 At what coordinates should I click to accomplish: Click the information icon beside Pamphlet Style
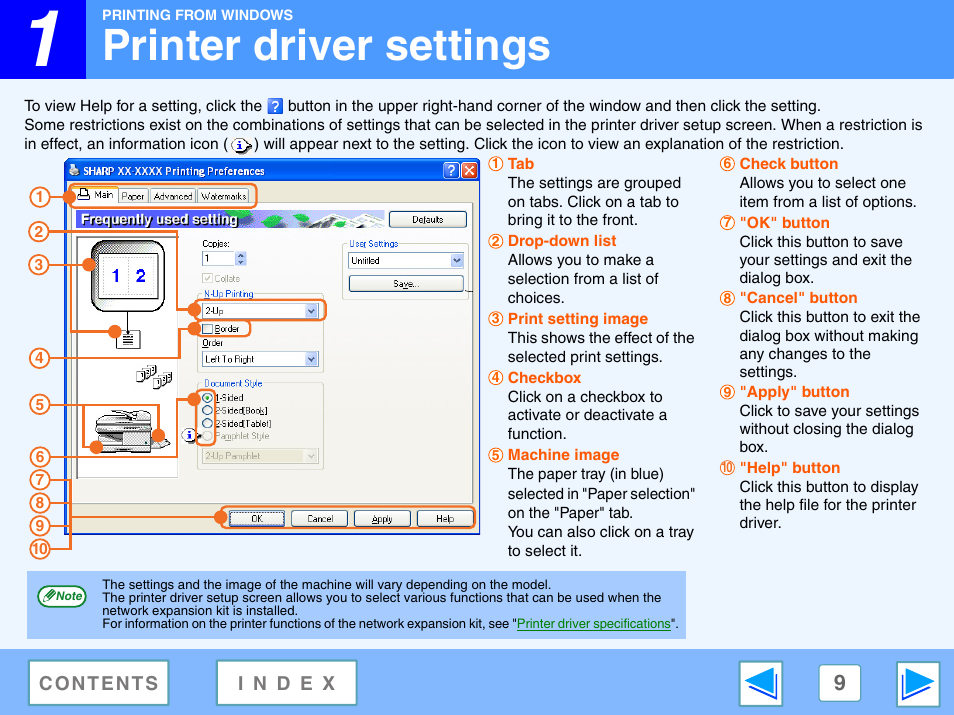[189, 435]
